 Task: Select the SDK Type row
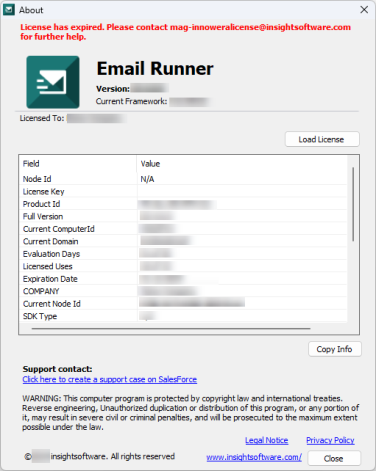183,316
